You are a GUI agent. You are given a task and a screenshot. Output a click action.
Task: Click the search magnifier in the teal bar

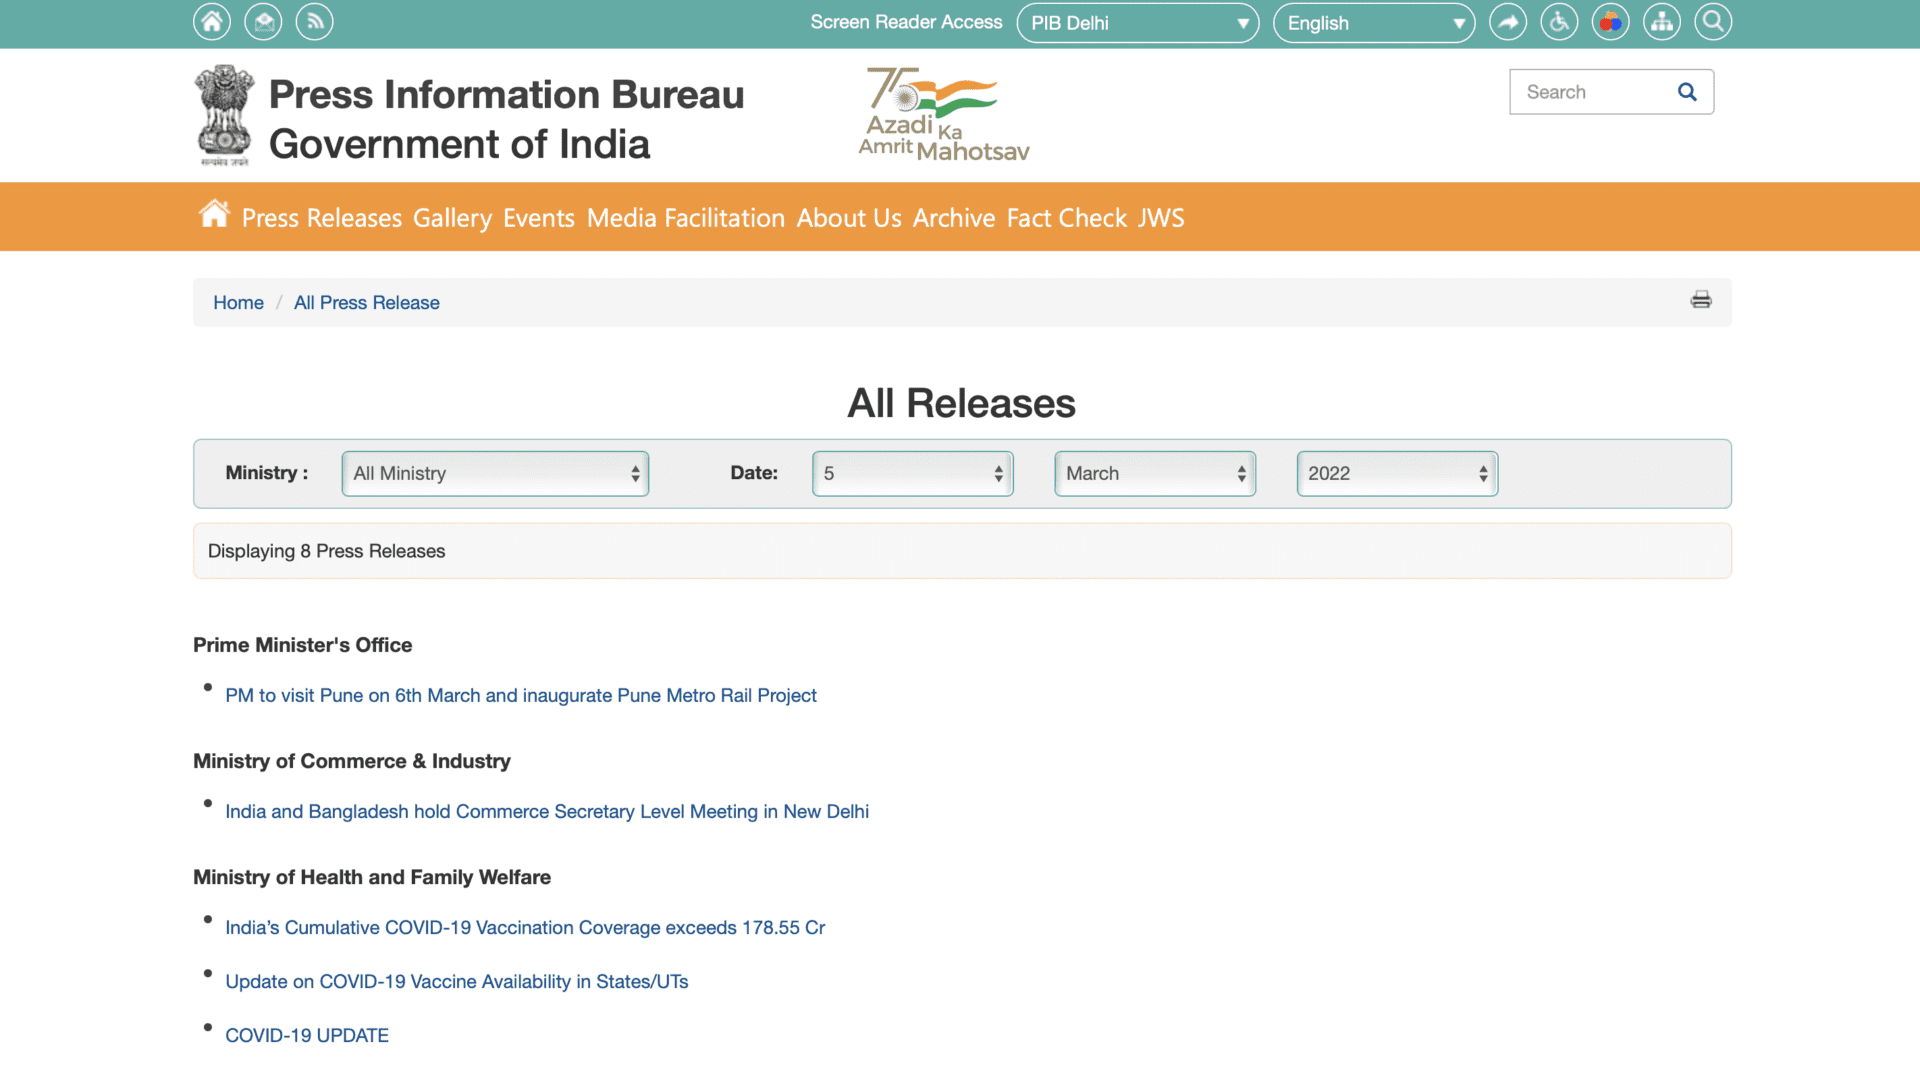[1712, 21]
